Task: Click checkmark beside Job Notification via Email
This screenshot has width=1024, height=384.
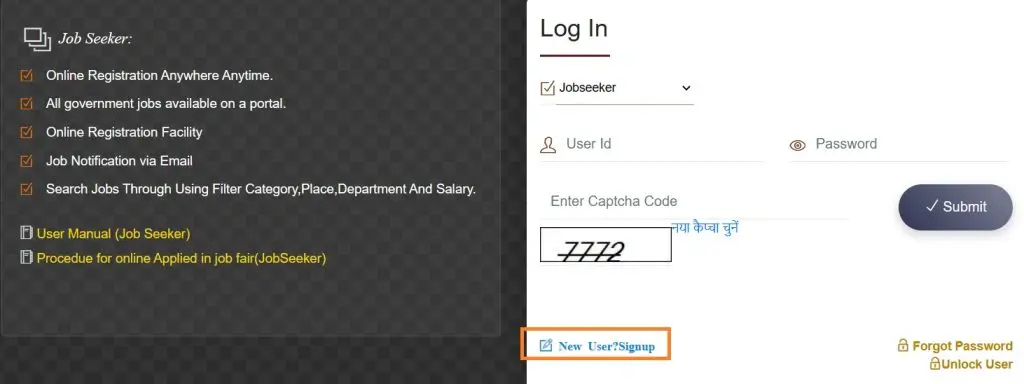Action: [27, 161]
